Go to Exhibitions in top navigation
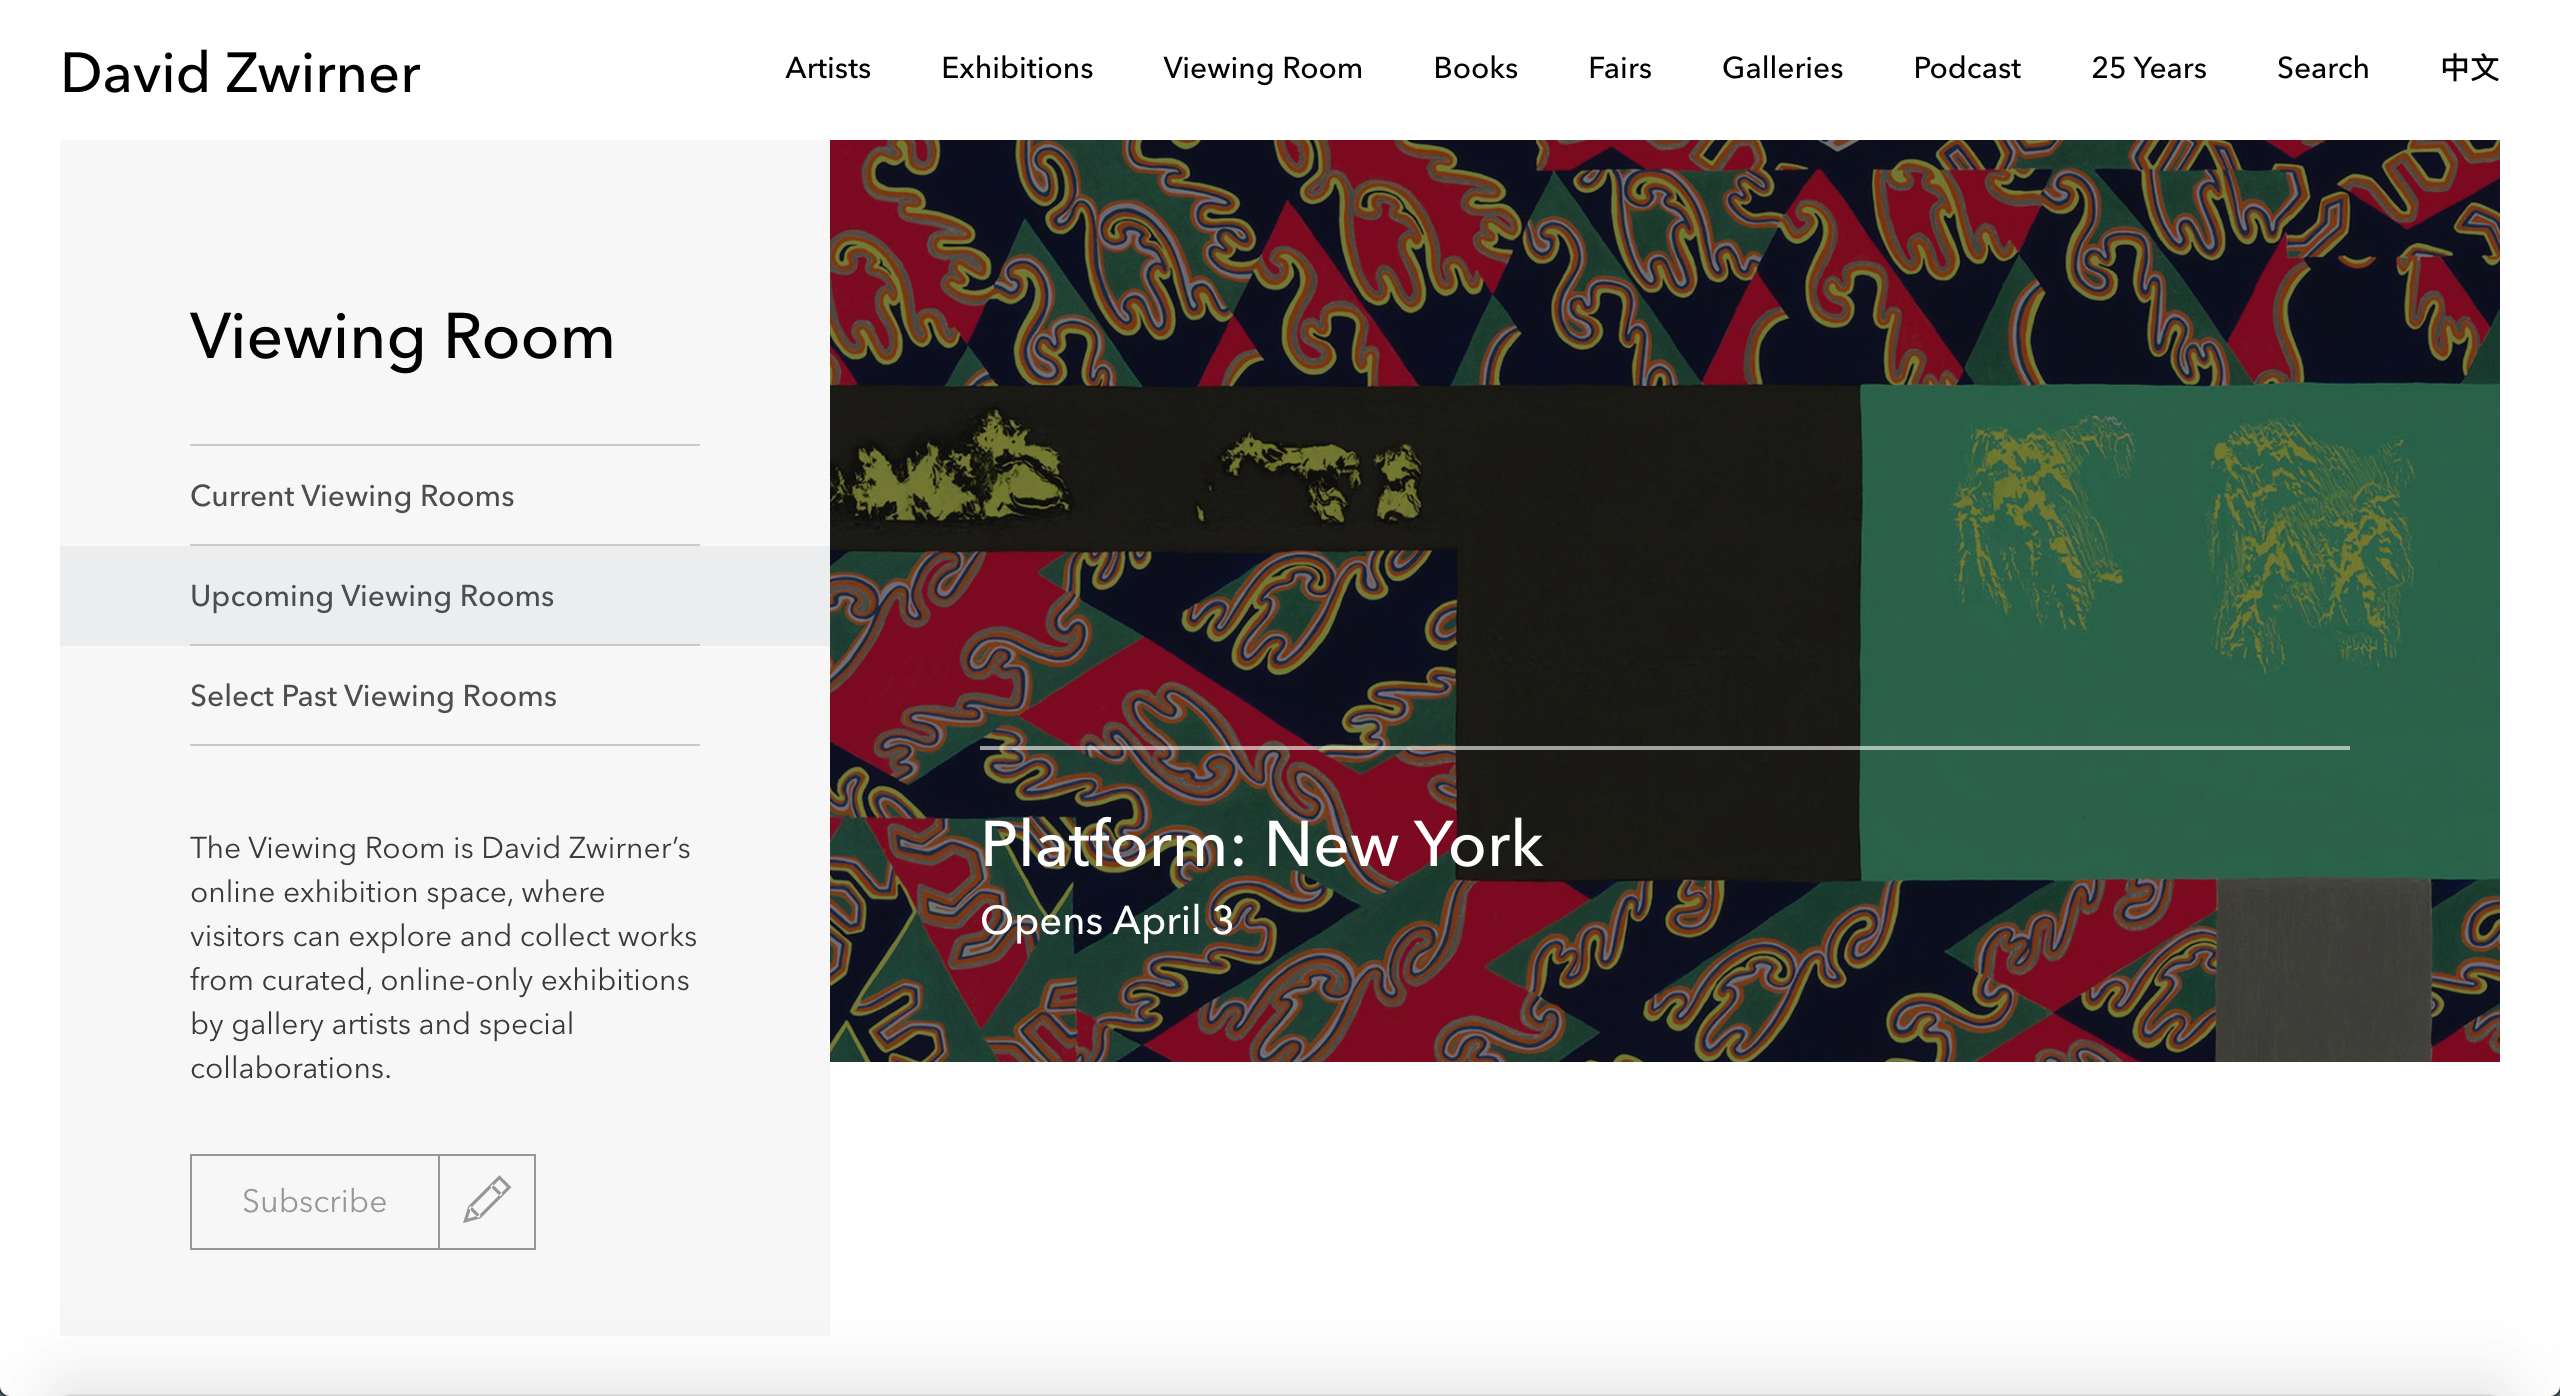The width and height of the screenshot is (2560, 1396). pos(1016,68)
